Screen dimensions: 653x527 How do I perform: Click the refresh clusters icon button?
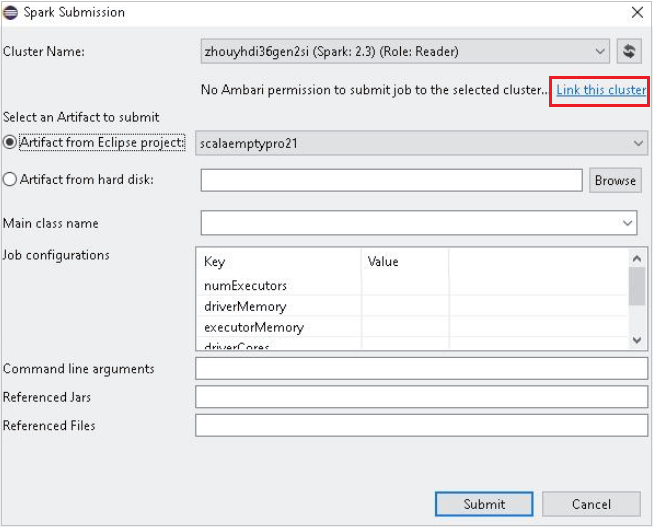pyautogui.click(x=629, y=51)
